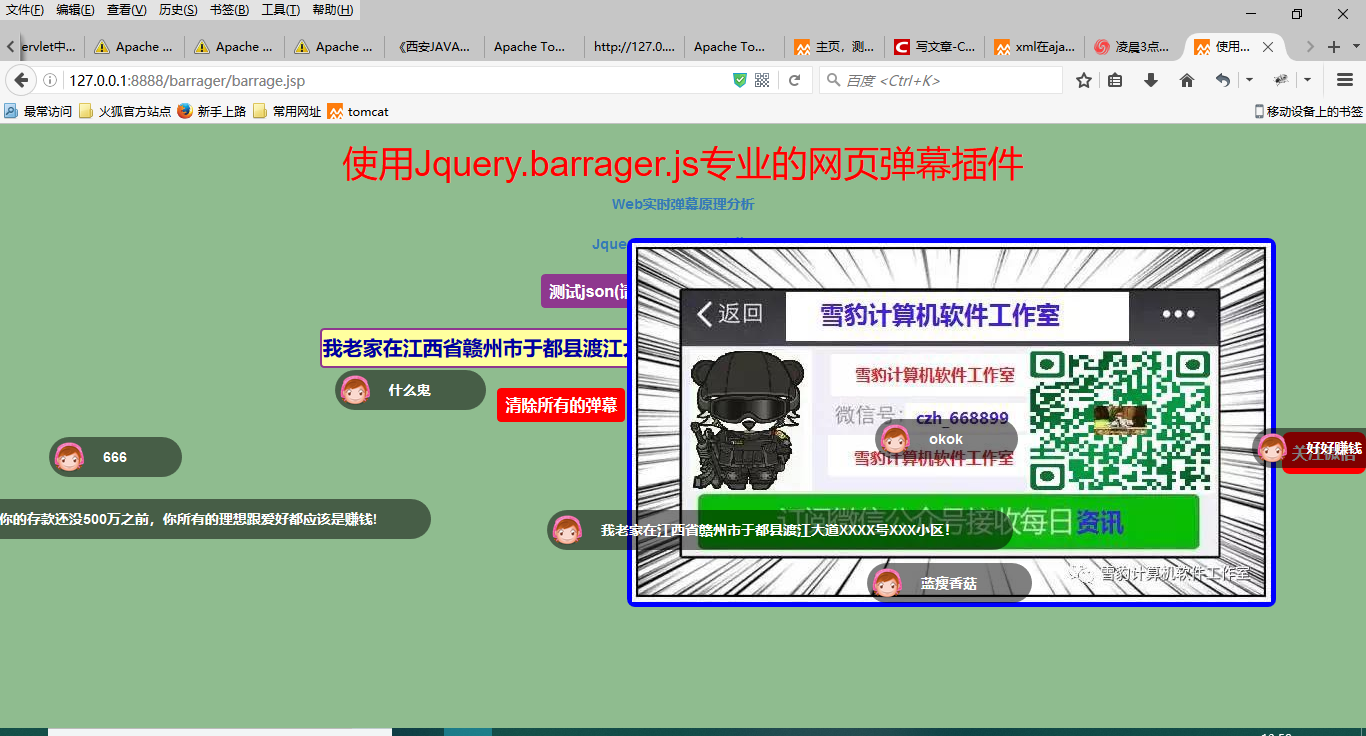Viewport: 1366px width, 736px height.
Task: Open the 最常访问 bookmark folder
Action: [x=38, y=111]
